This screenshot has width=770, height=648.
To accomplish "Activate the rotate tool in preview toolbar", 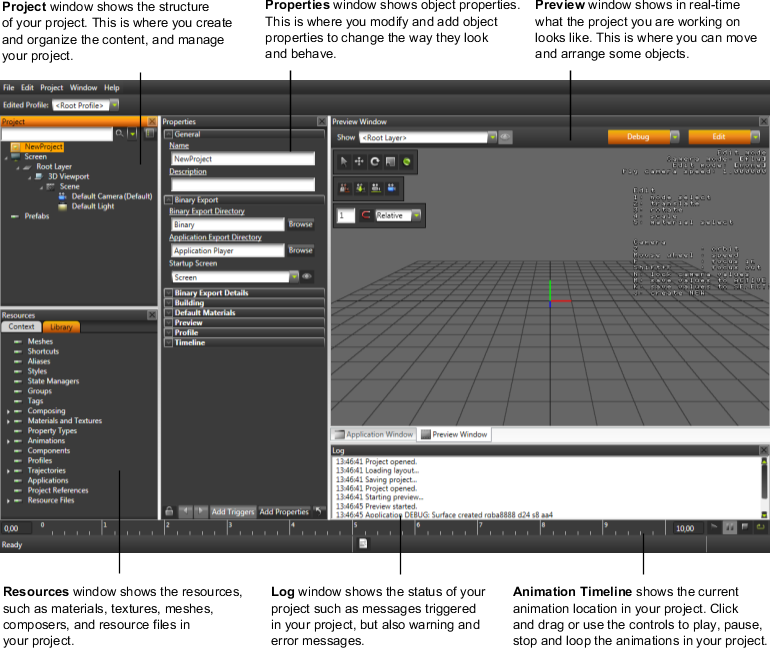I will pyautogui.click(x=375, y=161).
